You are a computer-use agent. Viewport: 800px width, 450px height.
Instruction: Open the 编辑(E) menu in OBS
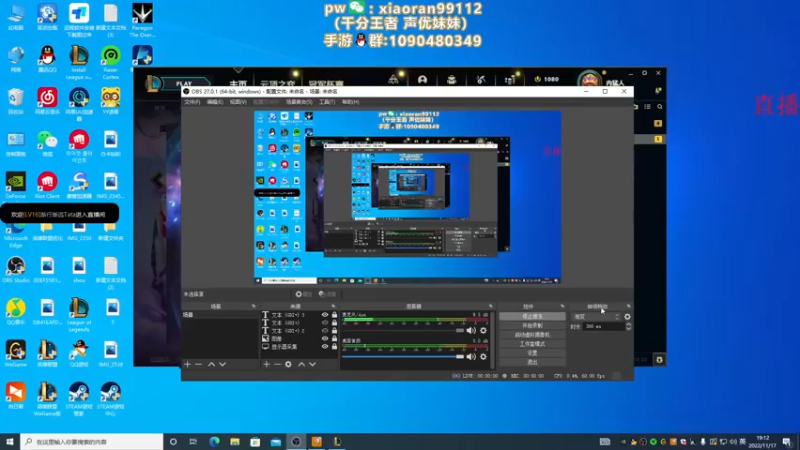click(x=215, y=102)
